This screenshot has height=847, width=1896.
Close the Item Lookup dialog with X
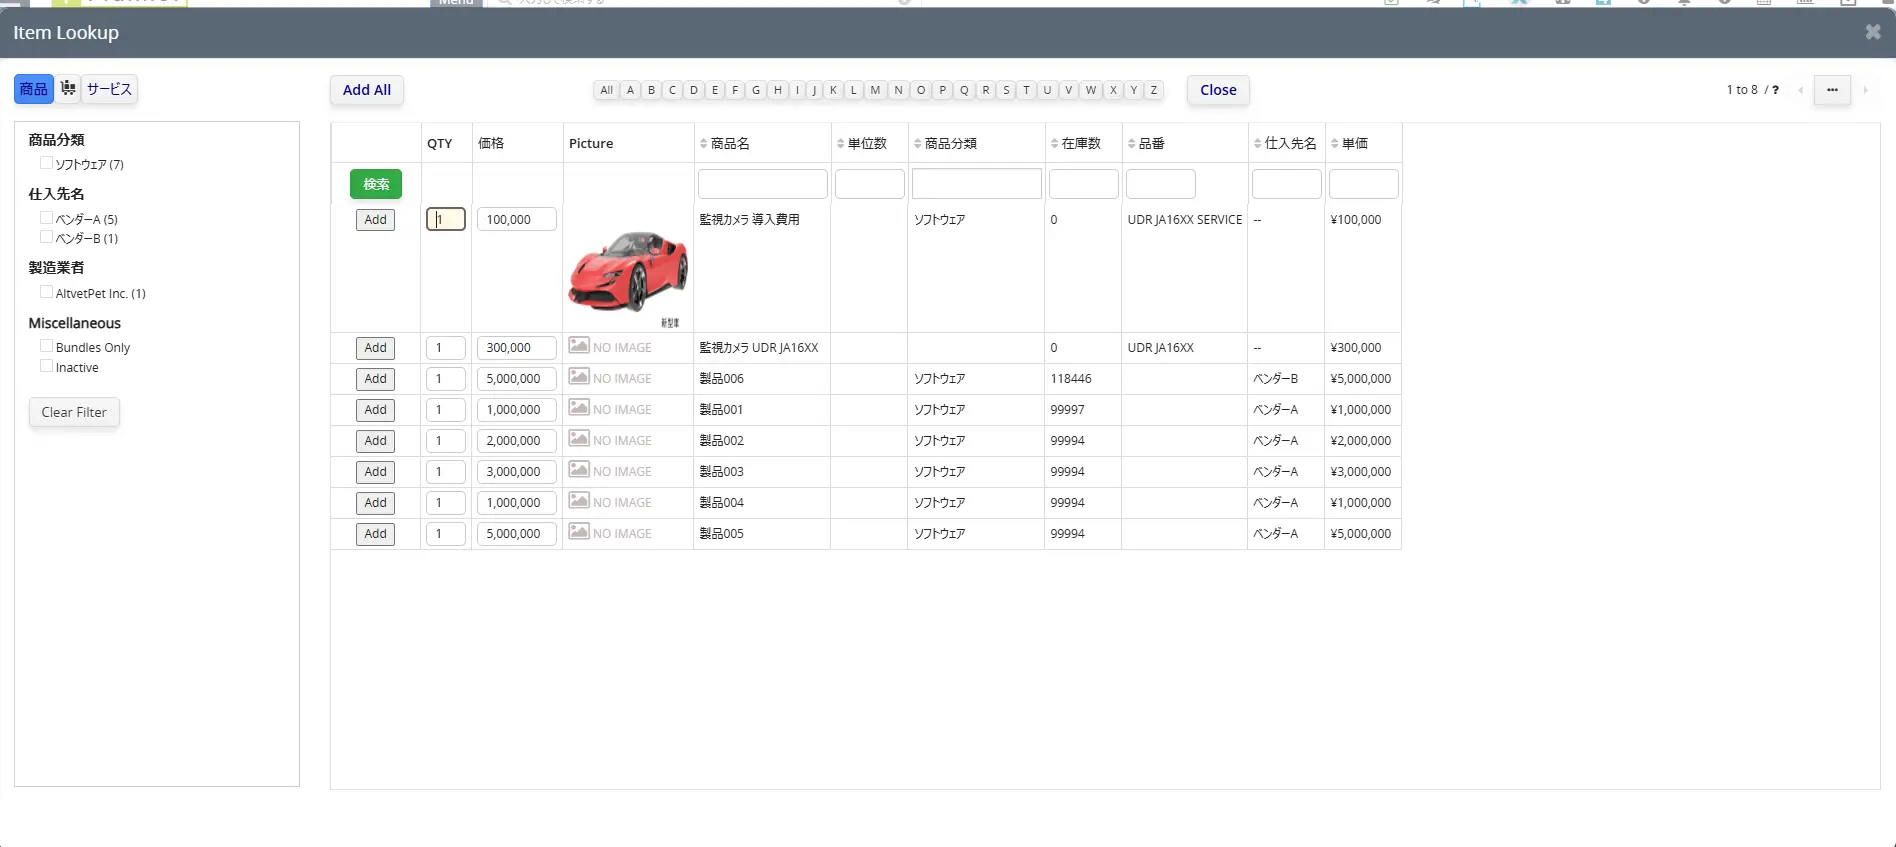point(1873,32)
